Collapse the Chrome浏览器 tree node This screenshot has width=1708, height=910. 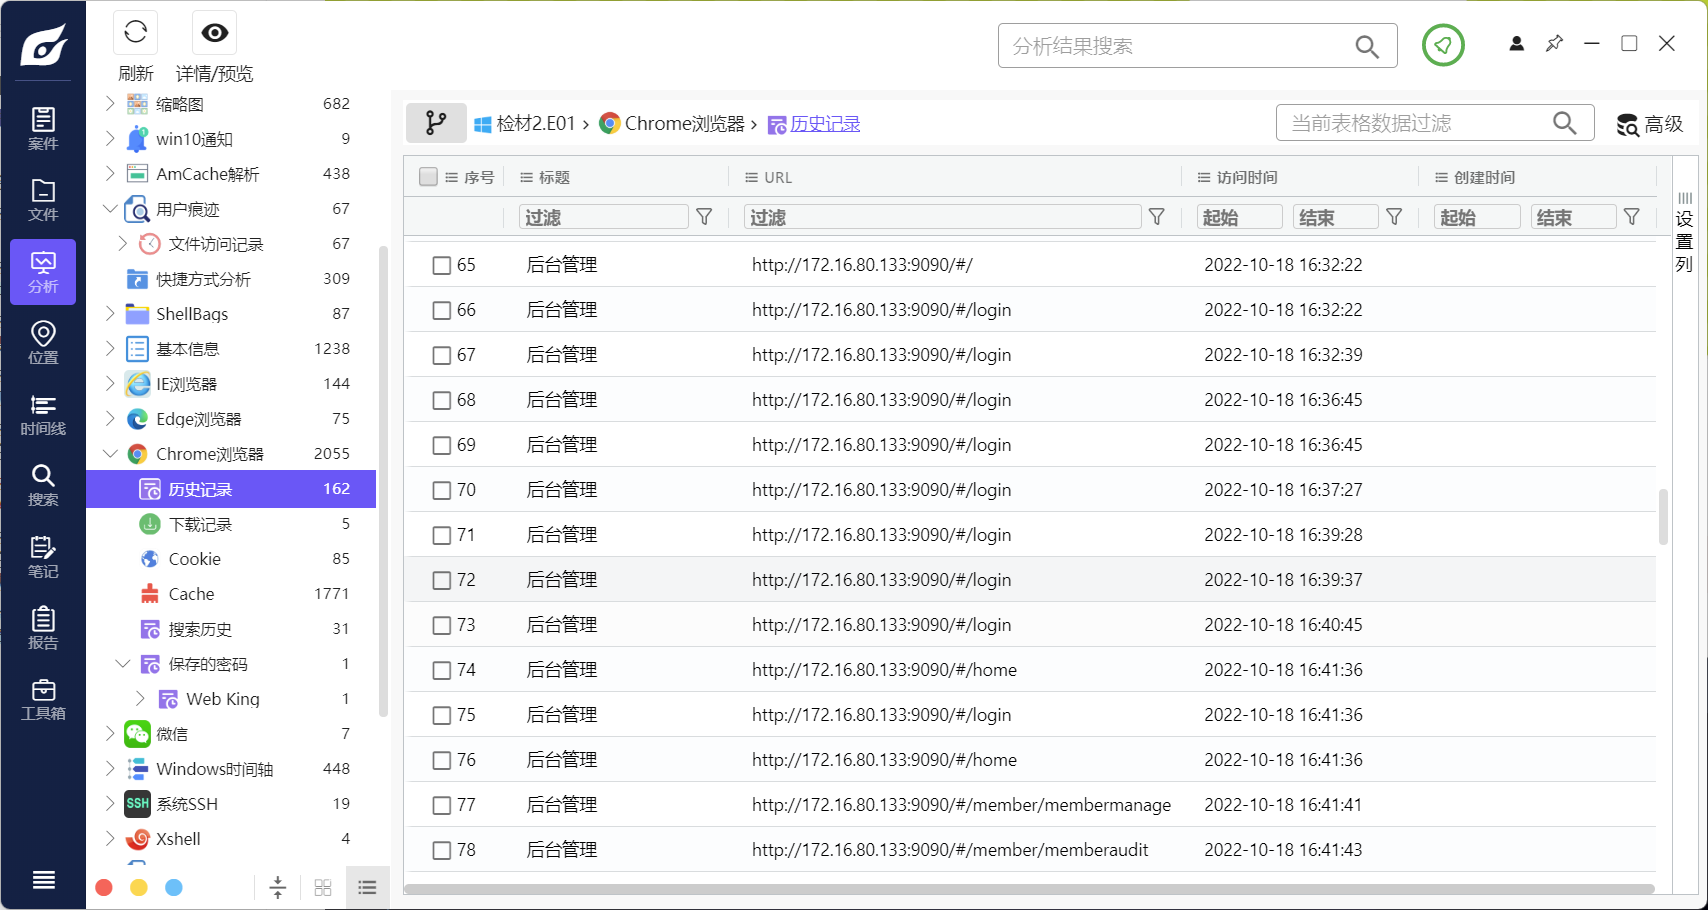click(110, 454)
